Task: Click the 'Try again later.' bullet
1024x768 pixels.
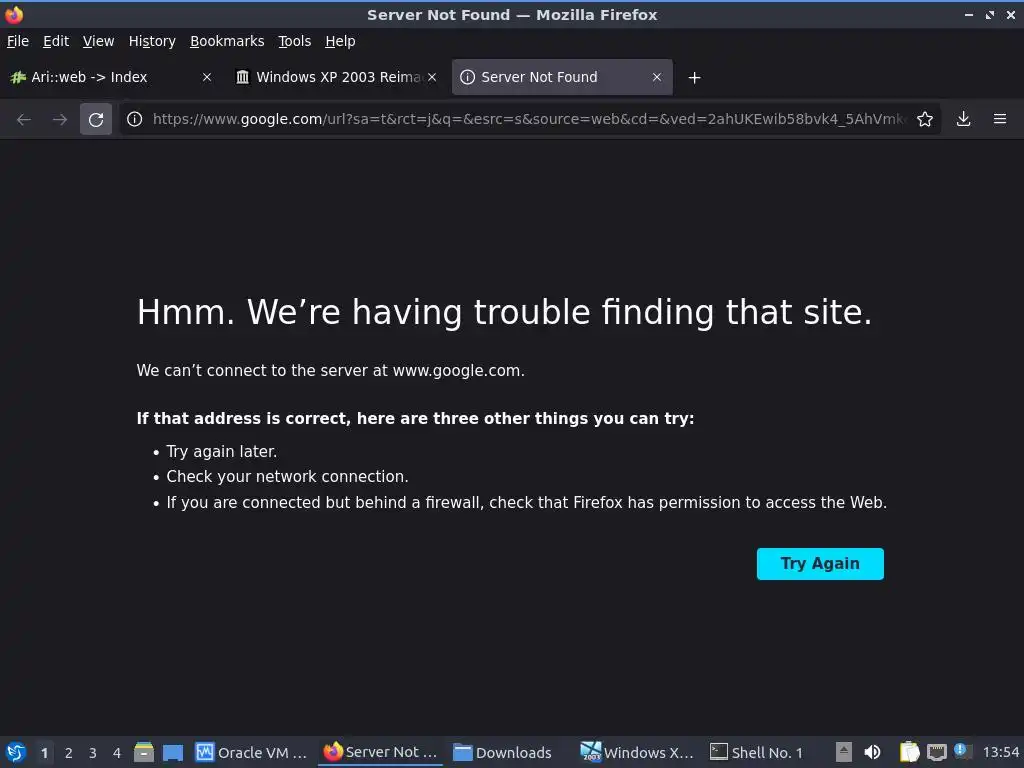Action: pos(221,451)
